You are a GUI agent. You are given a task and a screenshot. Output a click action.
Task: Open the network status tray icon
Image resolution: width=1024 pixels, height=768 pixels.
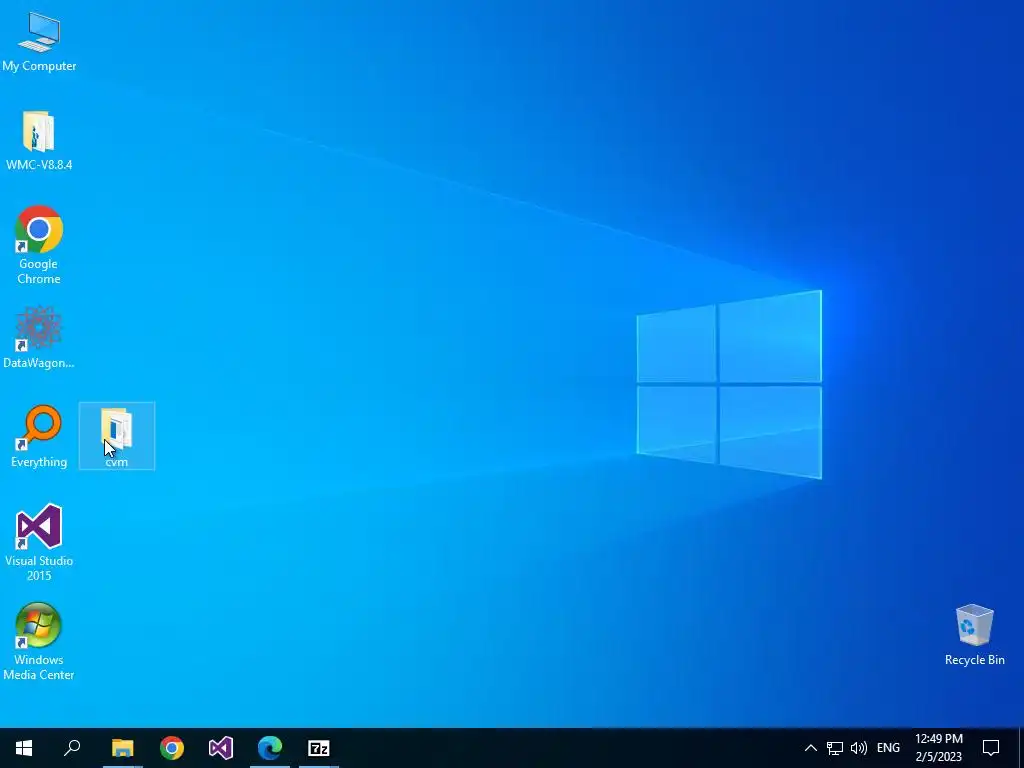tap(835, 748)
